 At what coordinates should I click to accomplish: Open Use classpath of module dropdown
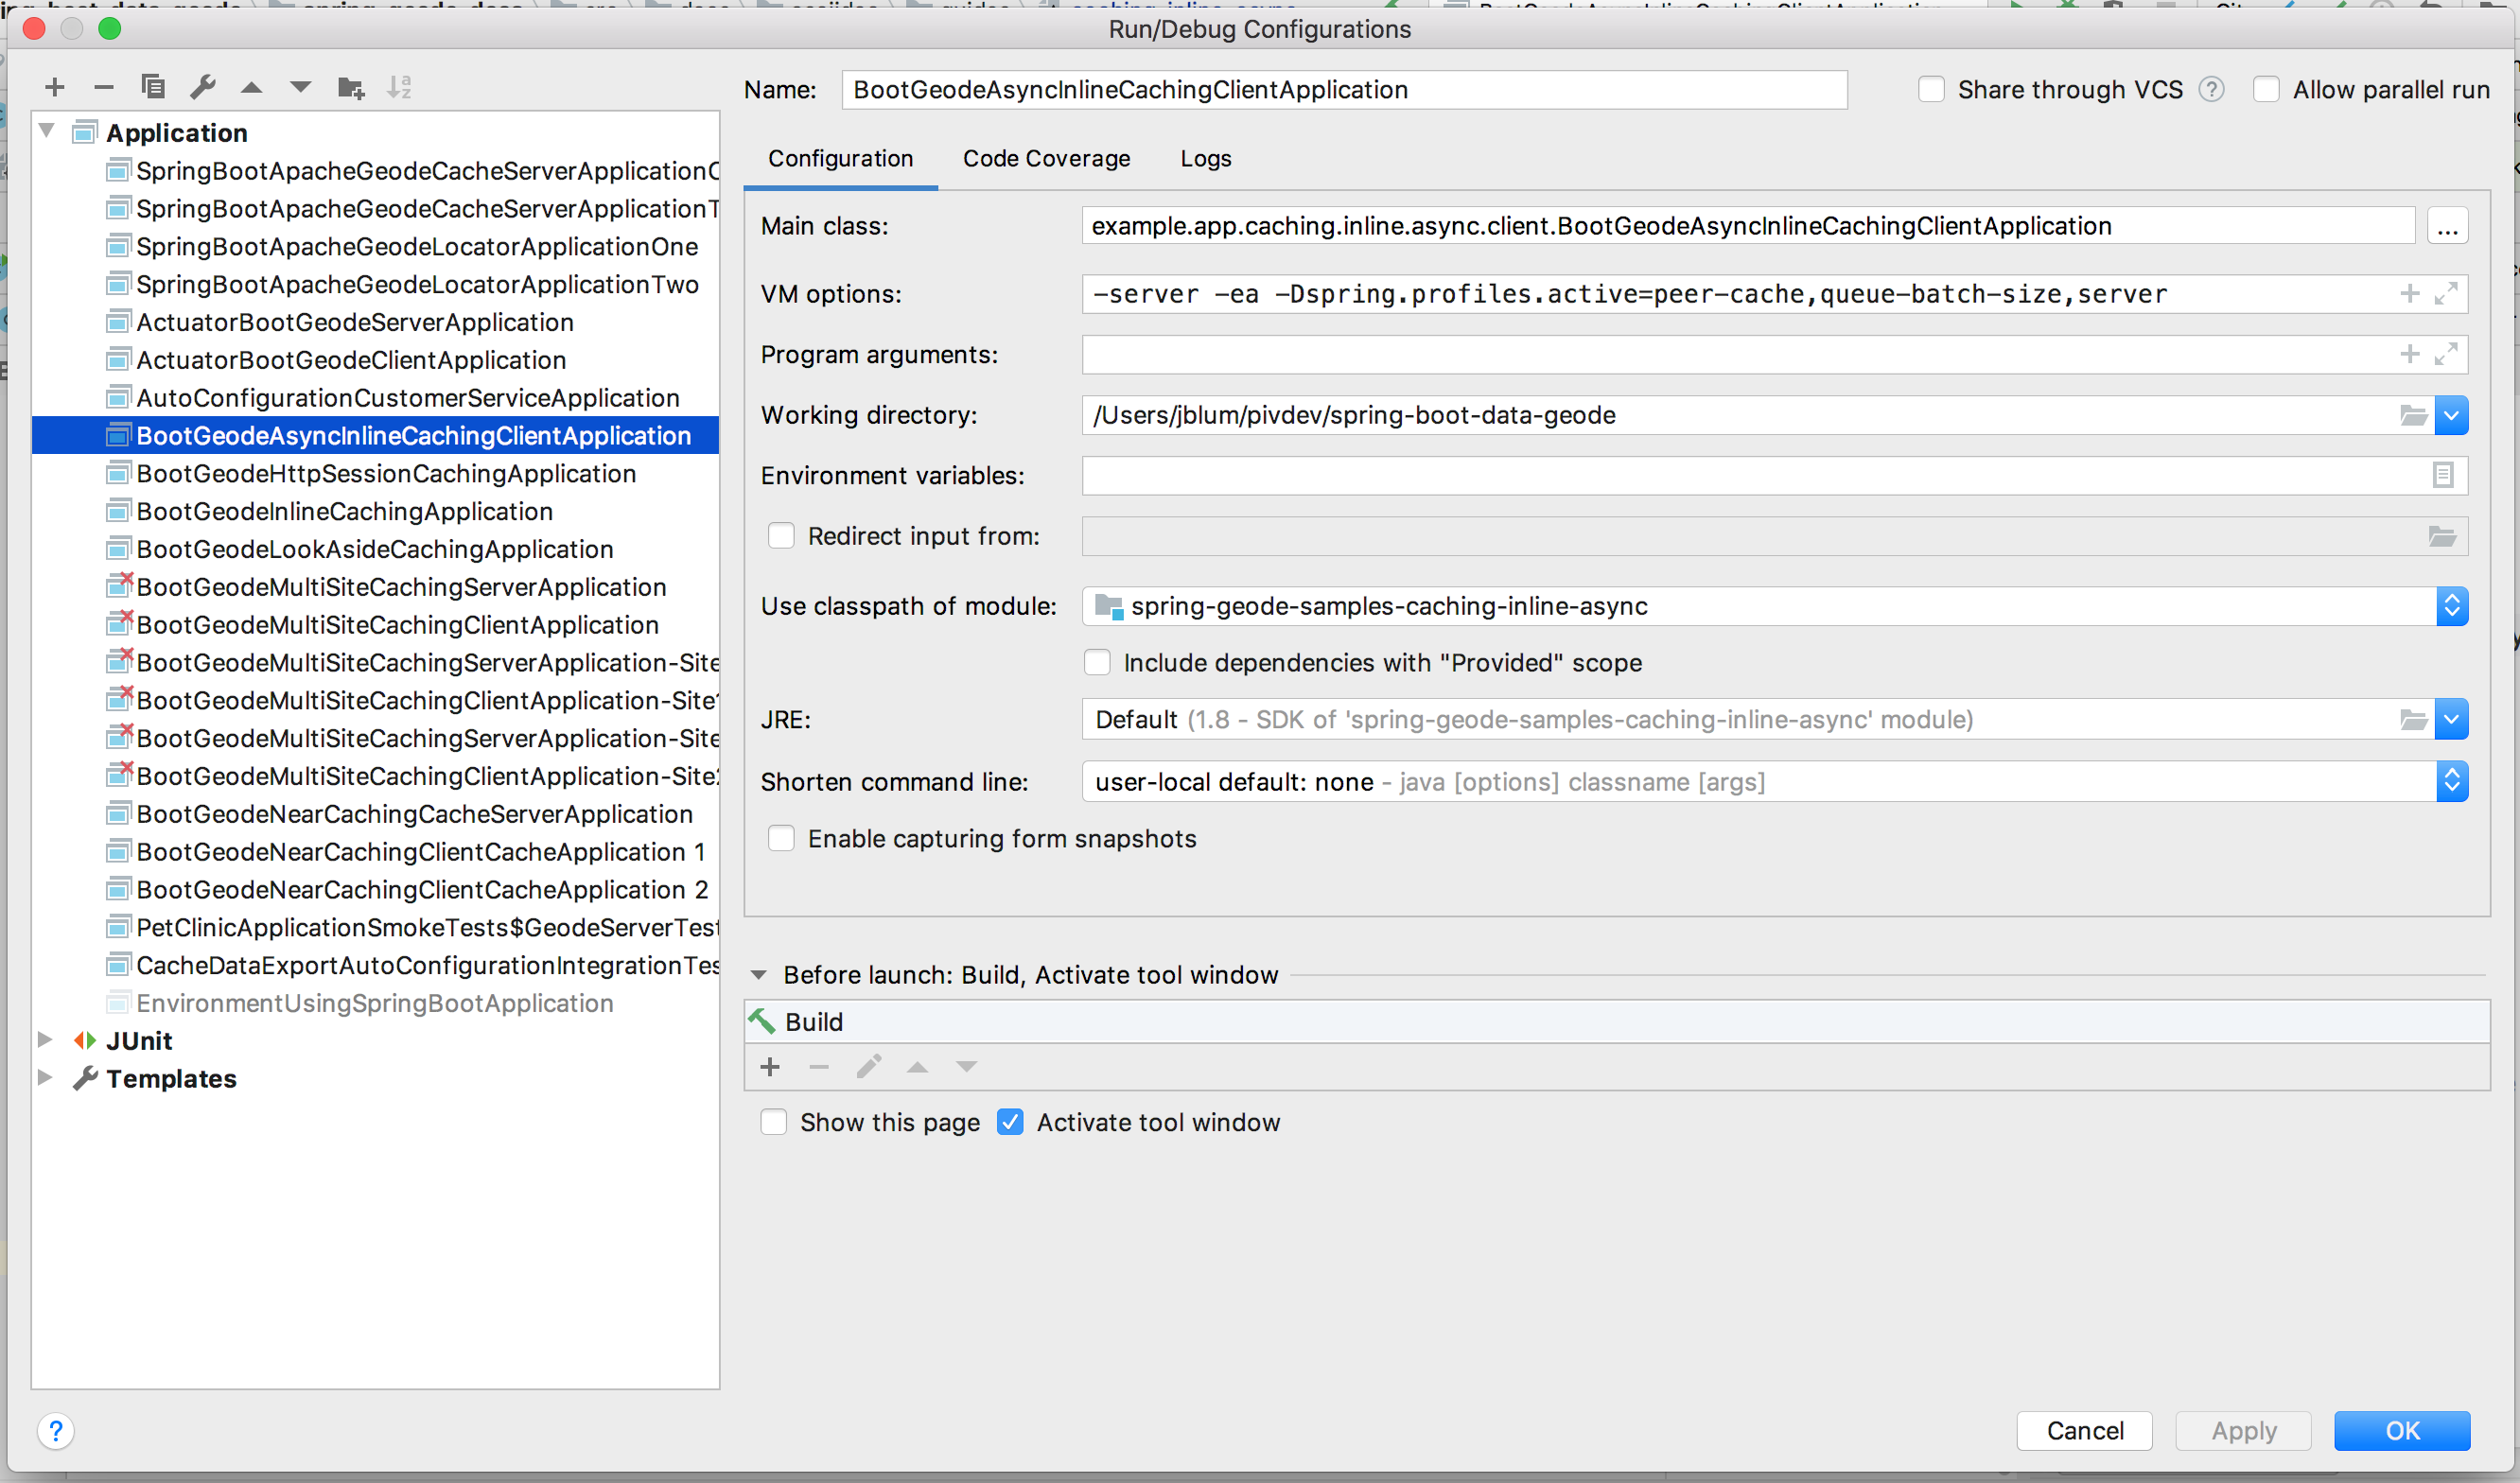[2451, 607]
